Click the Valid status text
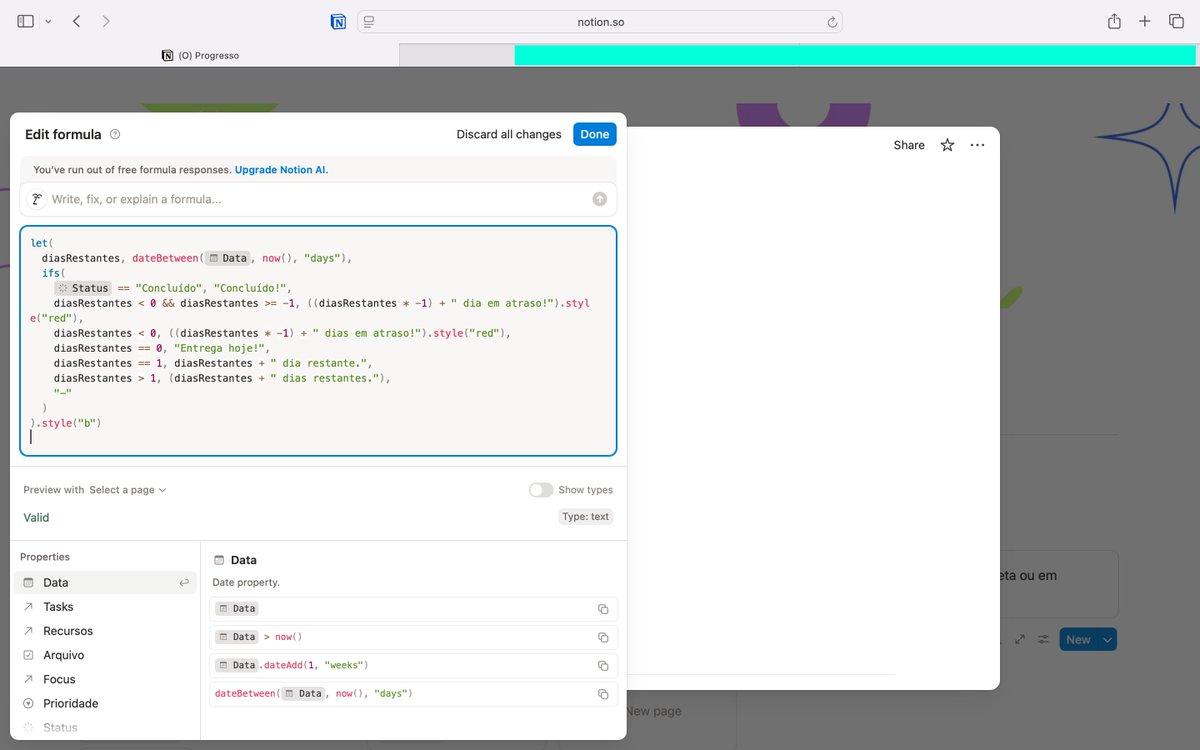This screenshot has width=1200, height=750. [36, 518]
